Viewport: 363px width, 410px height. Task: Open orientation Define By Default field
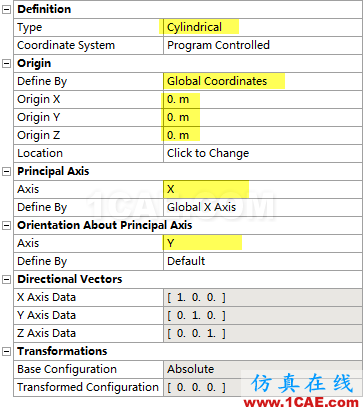click(x=263, y=261)
